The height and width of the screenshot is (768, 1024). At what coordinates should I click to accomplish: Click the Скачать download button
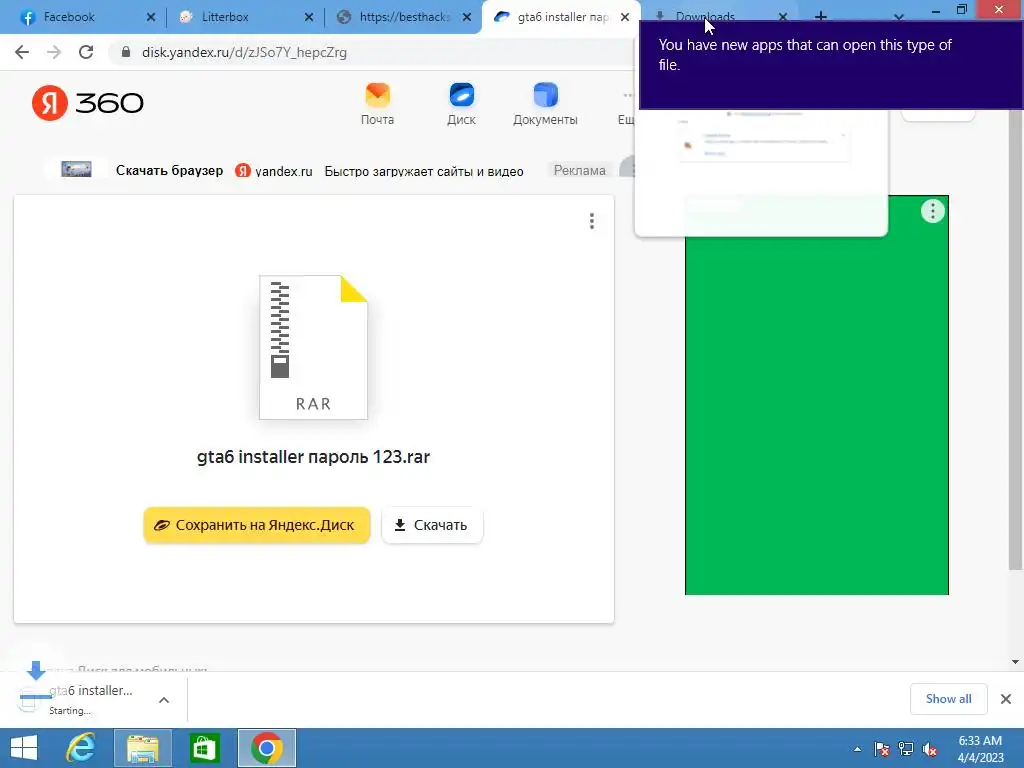click(432, 525)
